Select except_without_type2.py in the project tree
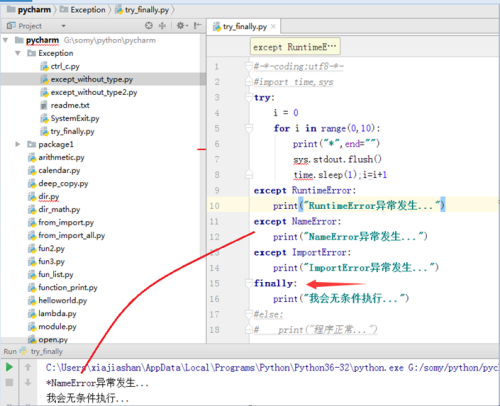The height and width of the screenshot is (406, 500). pos(94,92)
